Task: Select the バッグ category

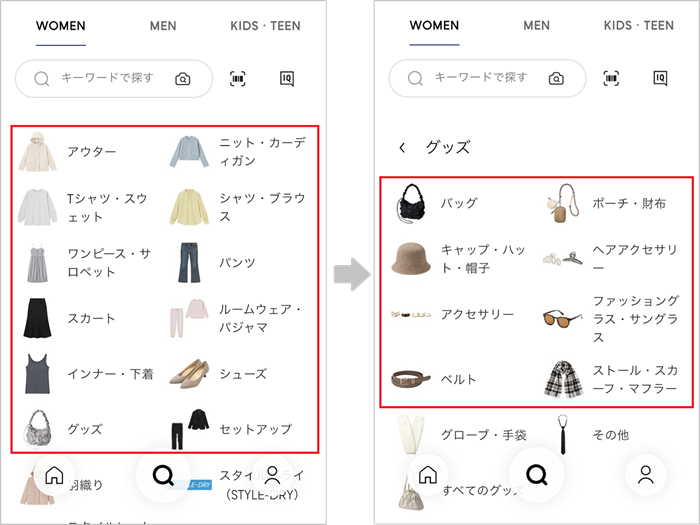Action: tap(459, 203)
